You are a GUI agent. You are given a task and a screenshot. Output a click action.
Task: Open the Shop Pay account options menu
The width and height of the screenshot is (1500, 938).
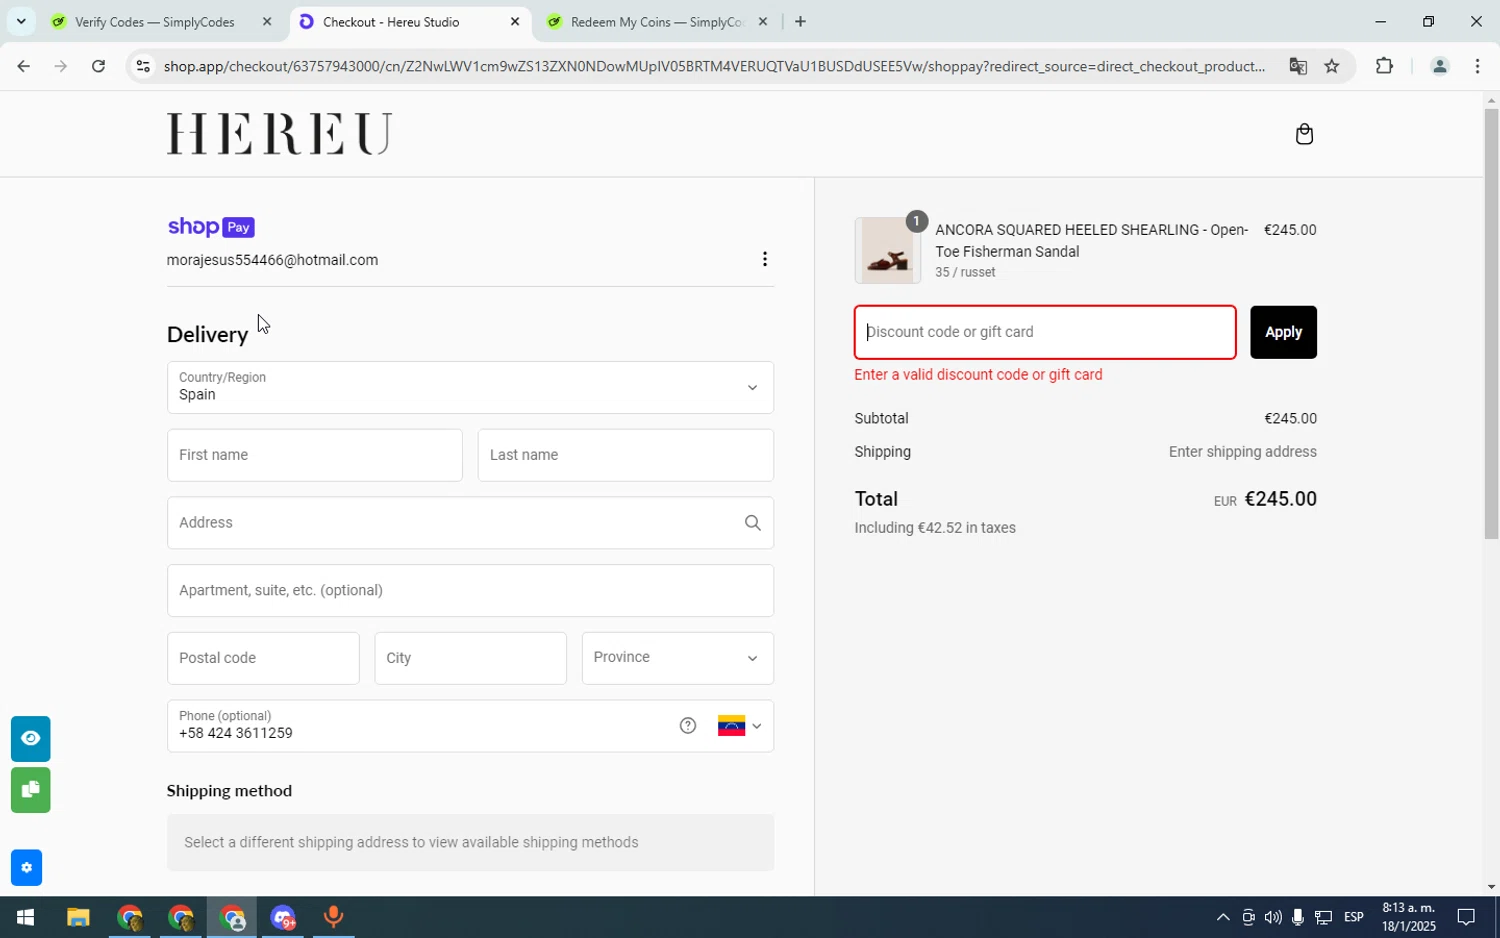[x=765, y=260]
